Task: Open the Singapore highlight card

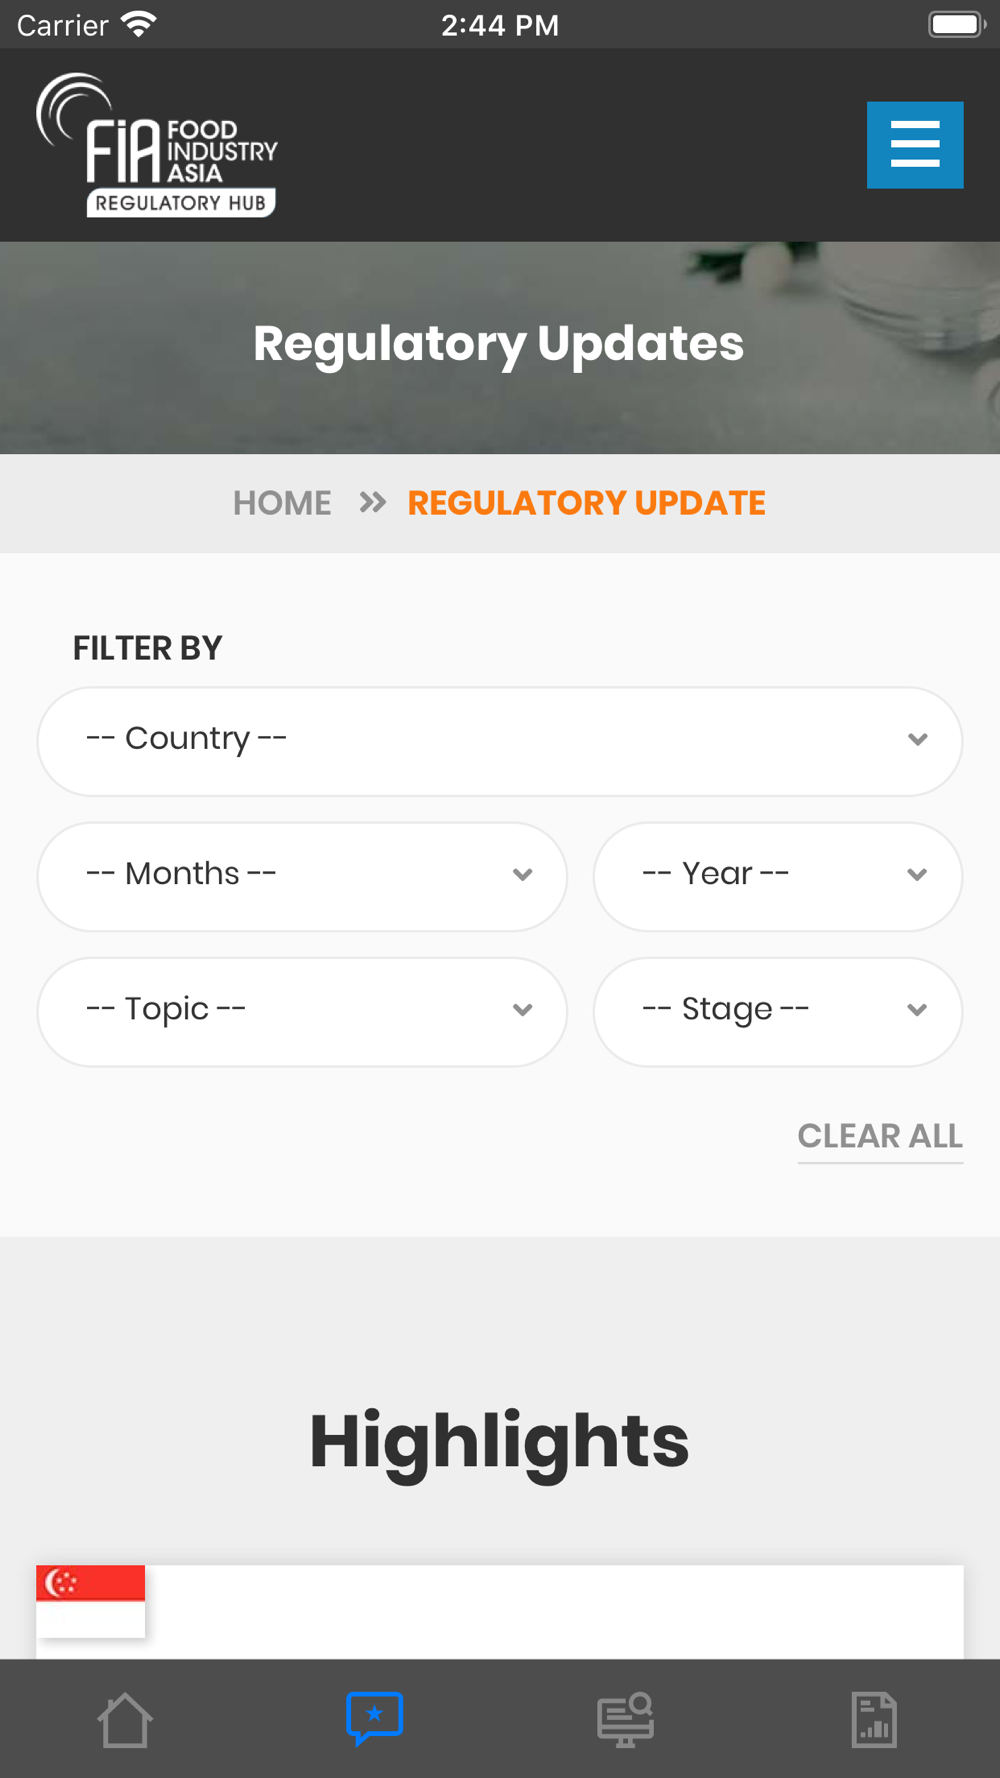Action: (500, 1612)
